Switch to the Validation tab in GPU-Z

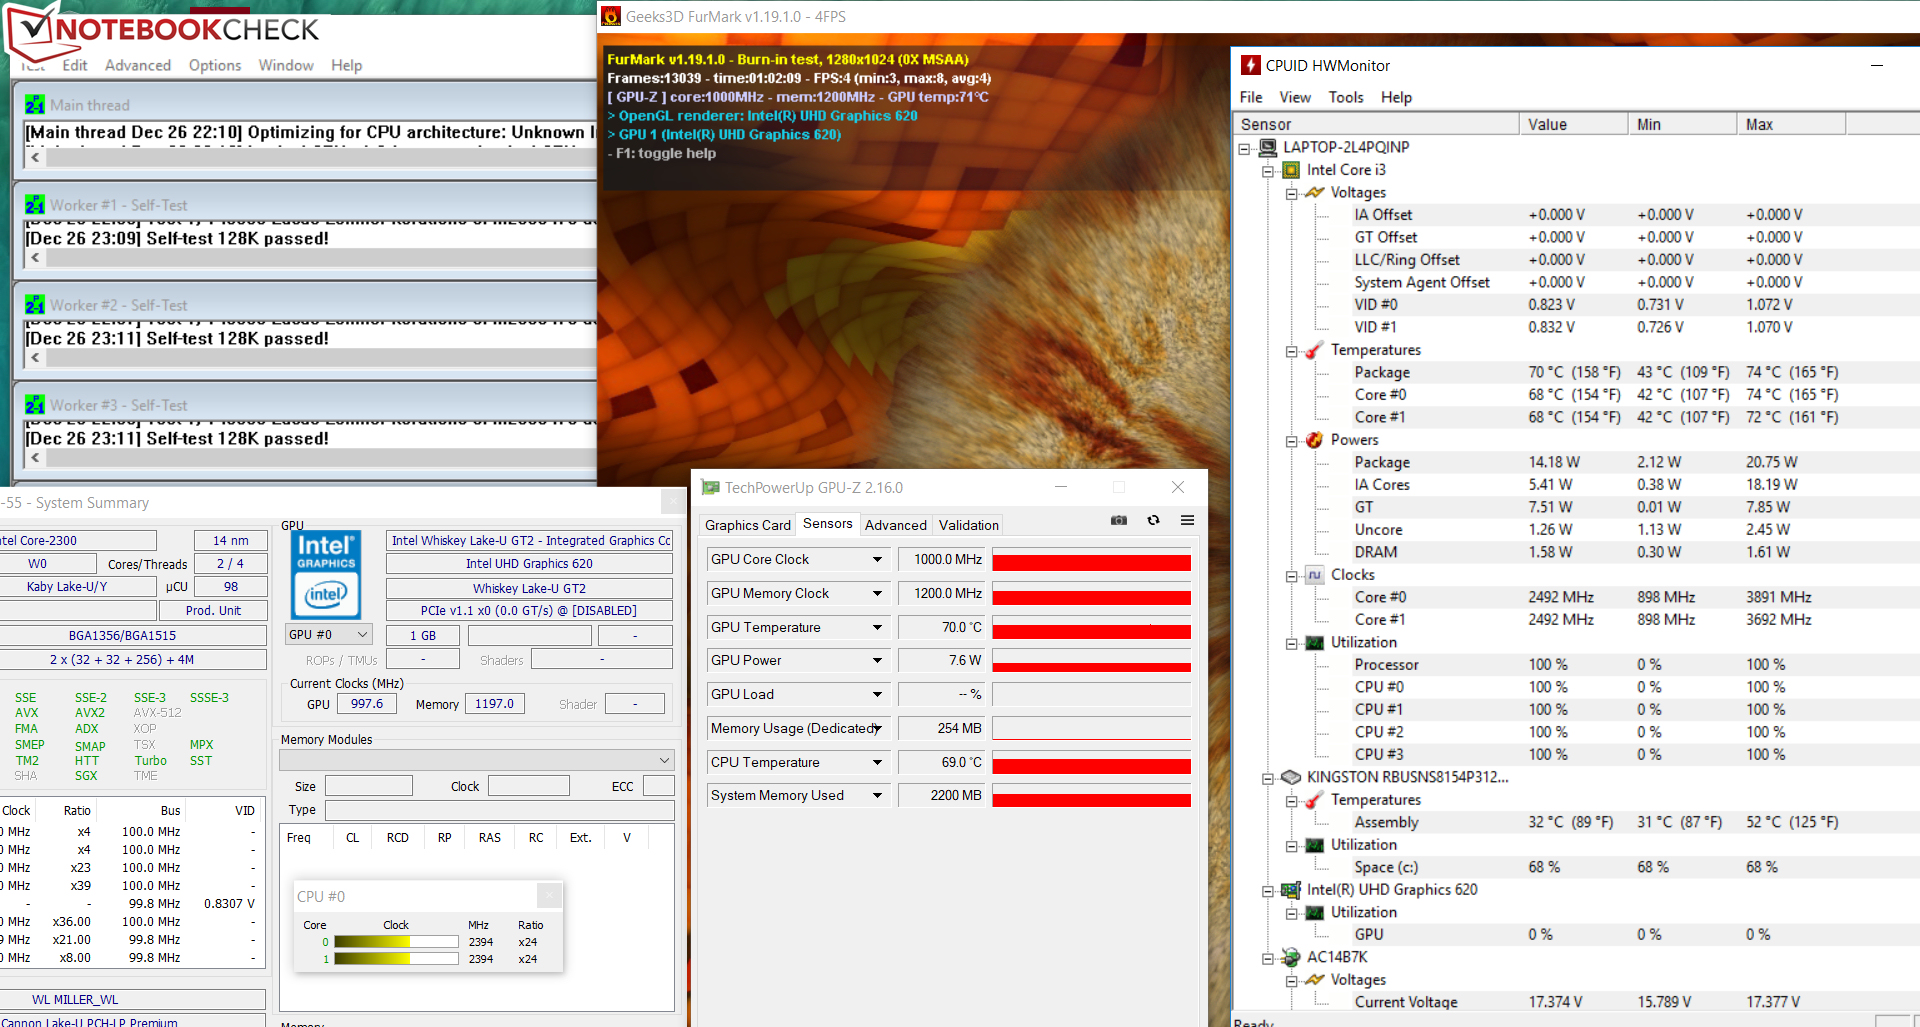coord(969,525)
